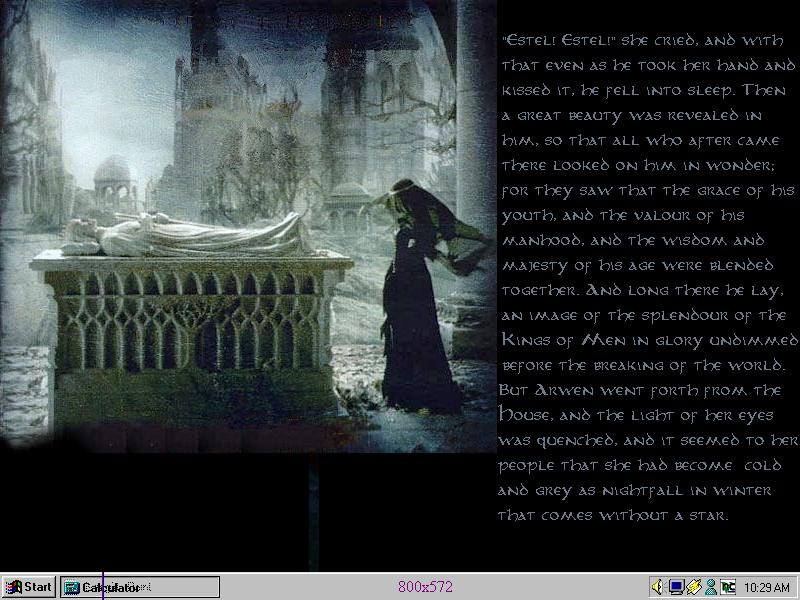
Task: Click the line "that comes without a star."
Action: pos(613,515)
